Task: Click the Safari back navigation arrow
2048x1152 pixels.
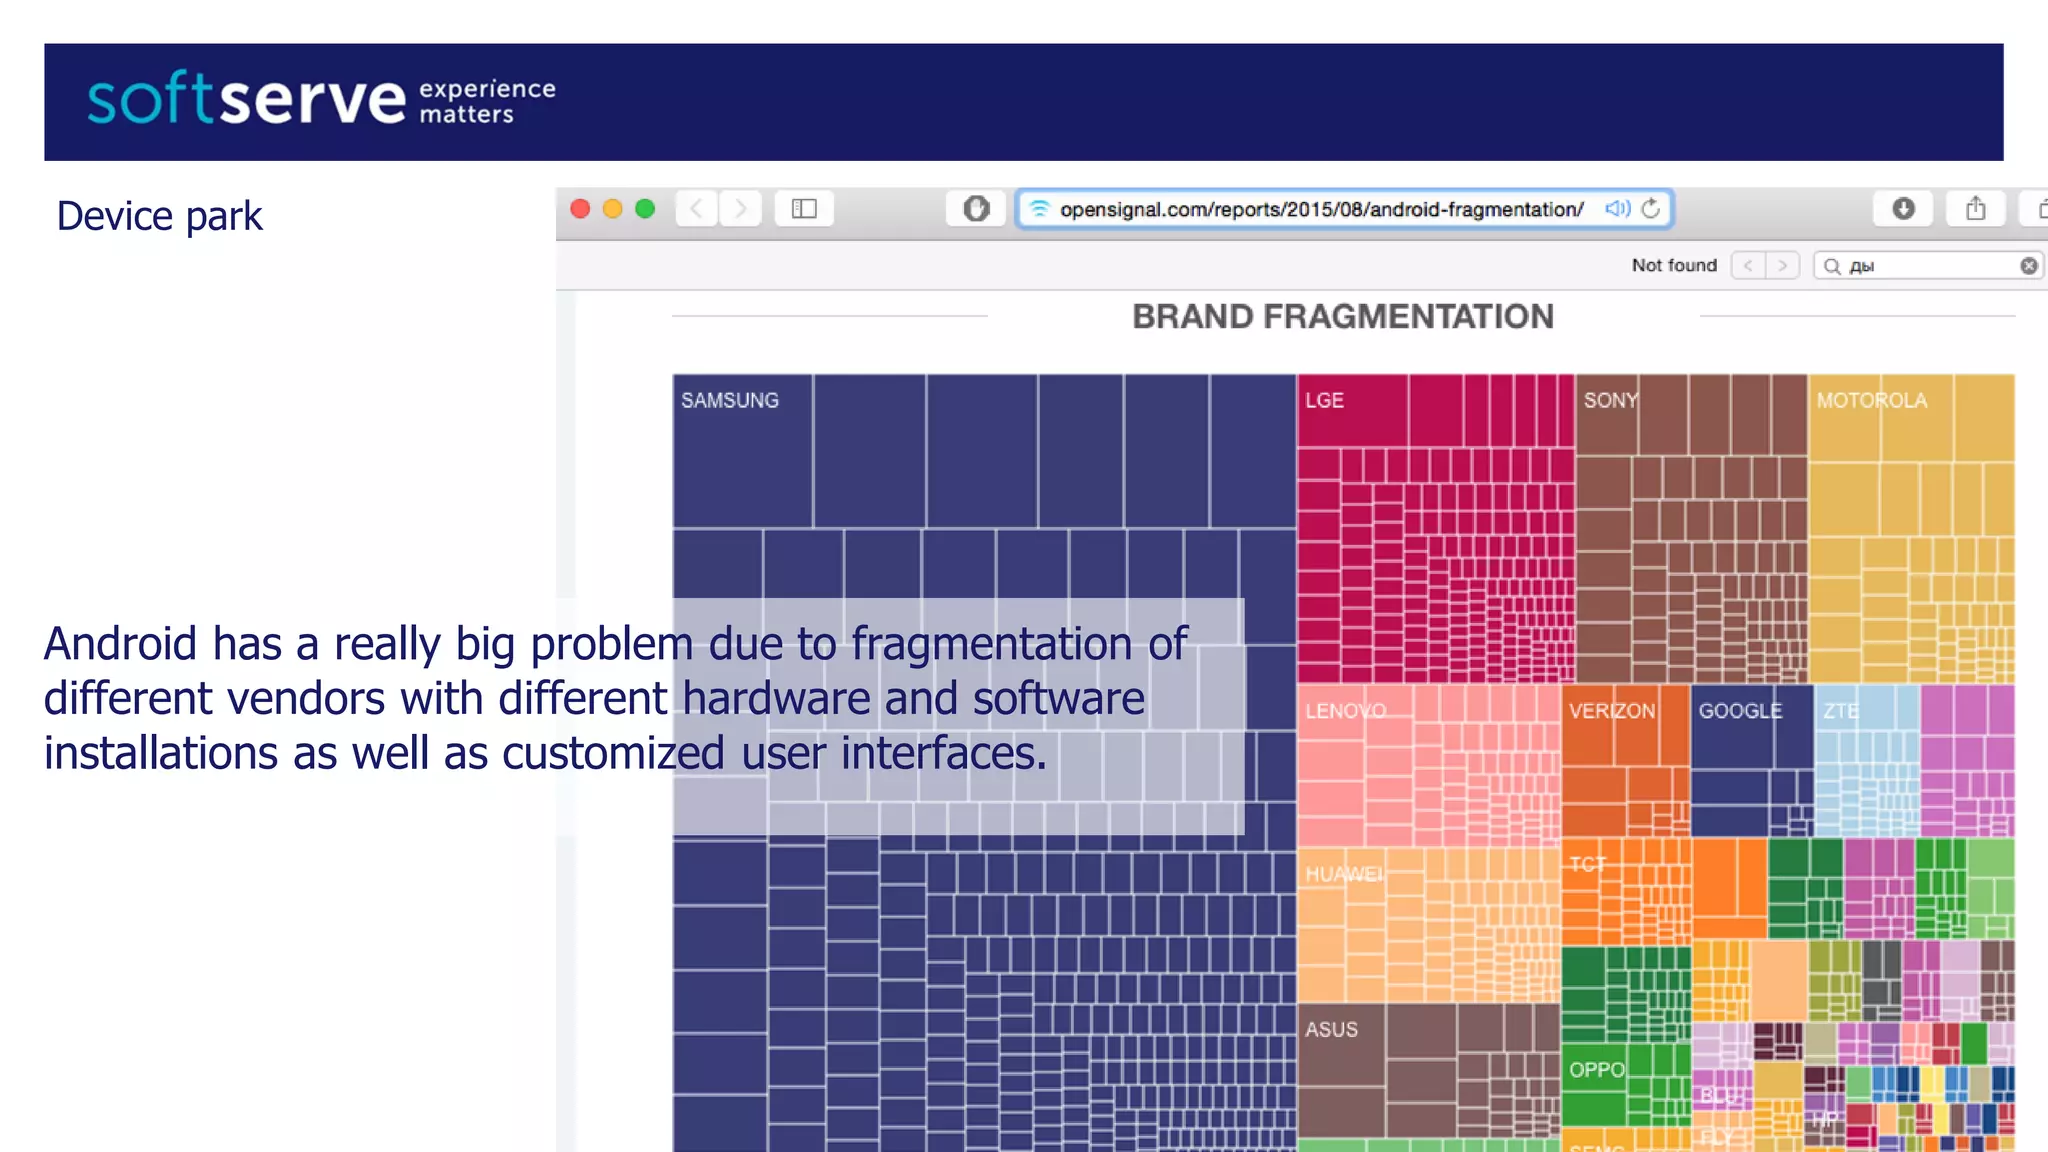Action: [697, 209]
